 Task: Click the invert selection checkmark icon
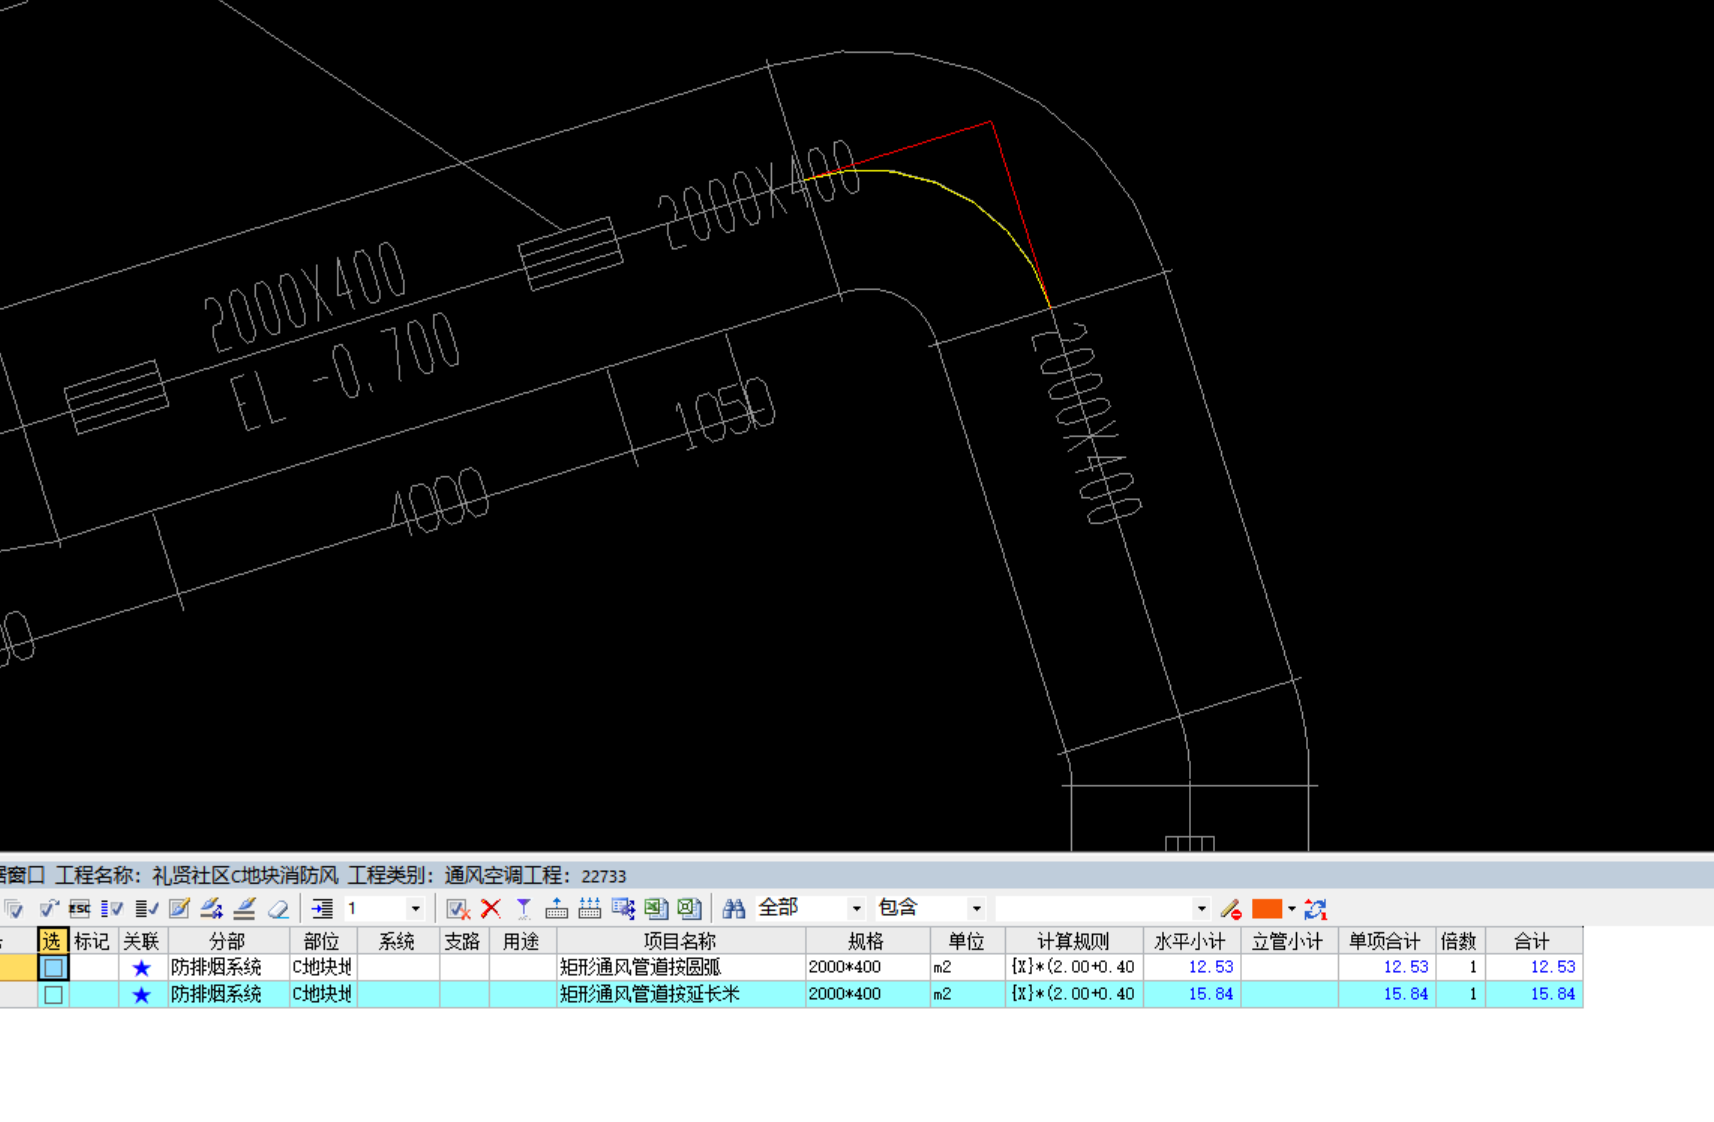coord(48,909)
